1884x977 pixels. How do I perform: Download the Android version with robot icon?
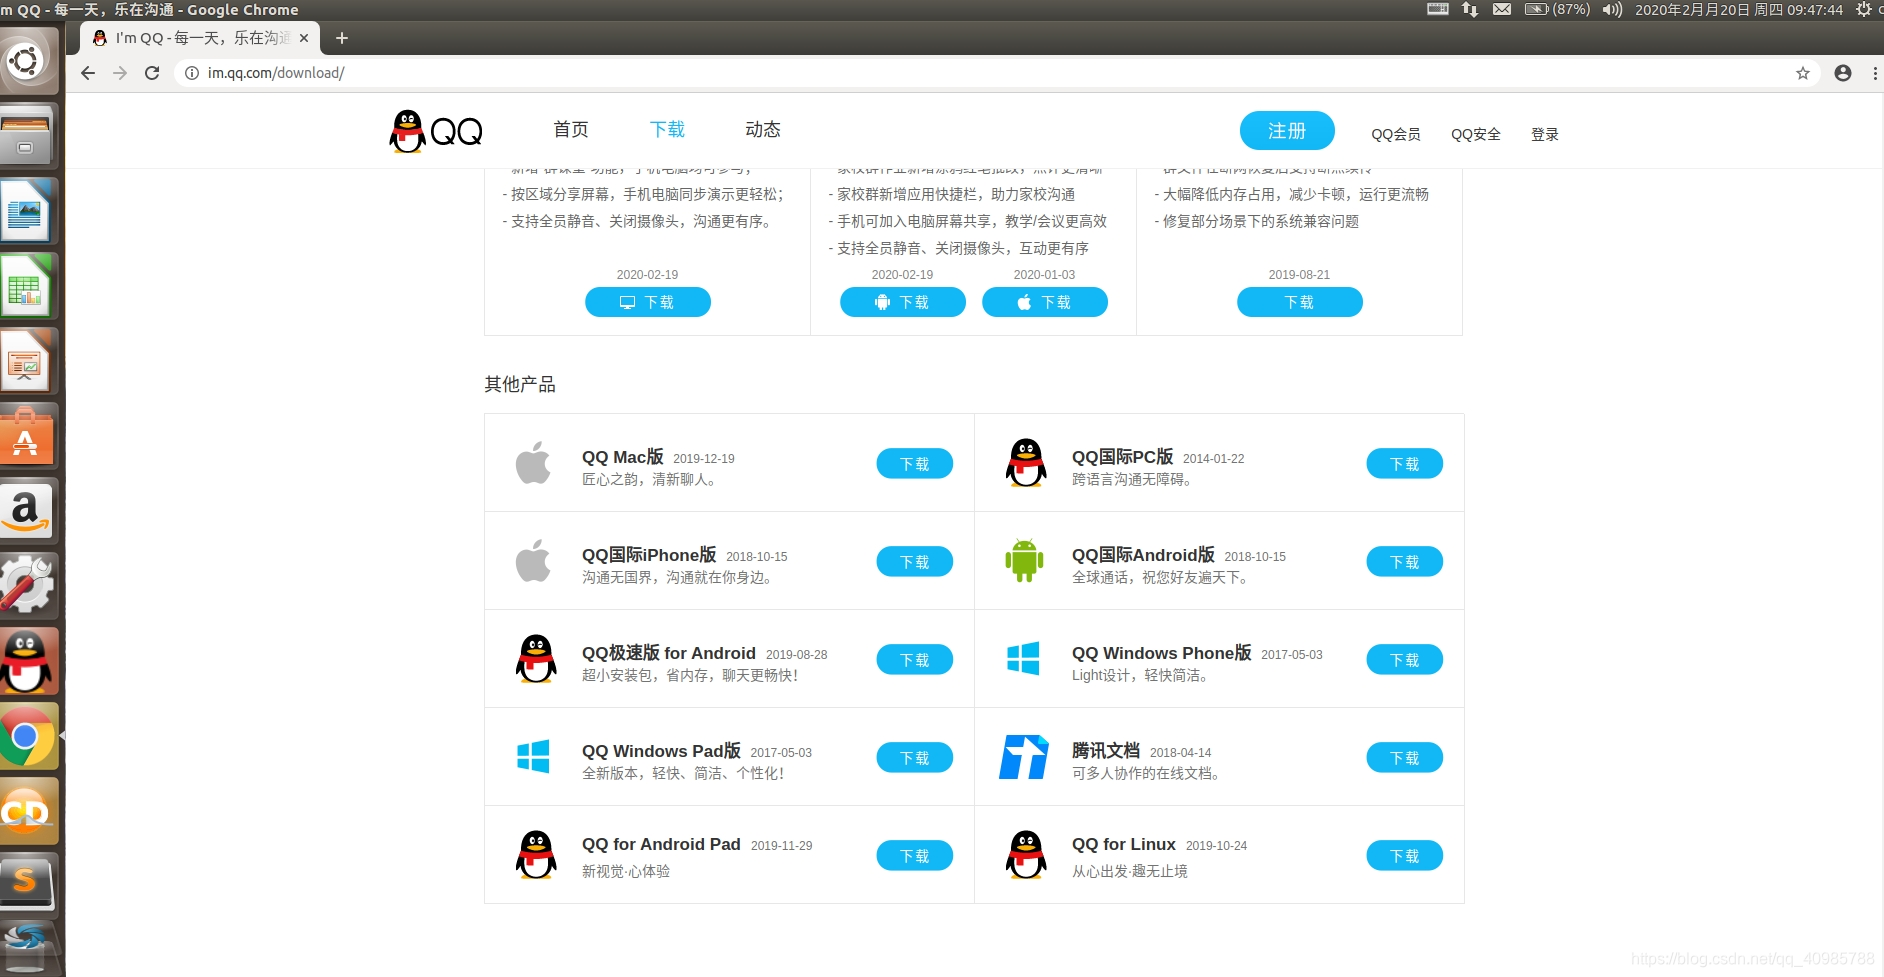click(903, 302)
